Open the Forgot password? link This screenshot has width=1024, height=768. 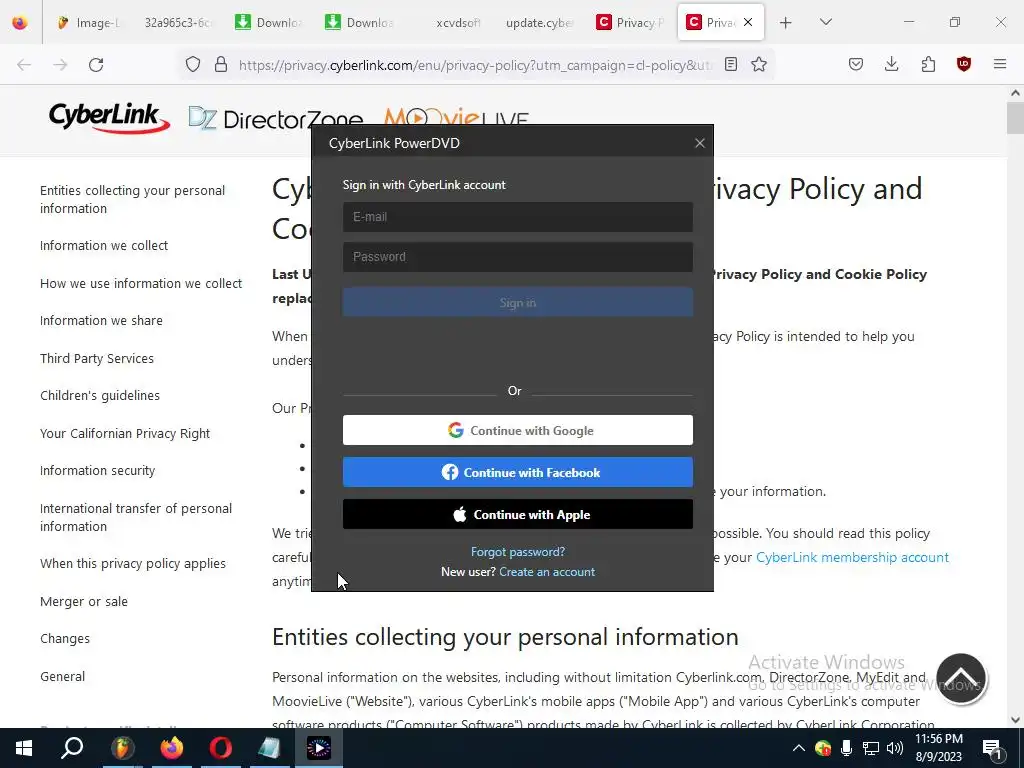coord(518,552)
